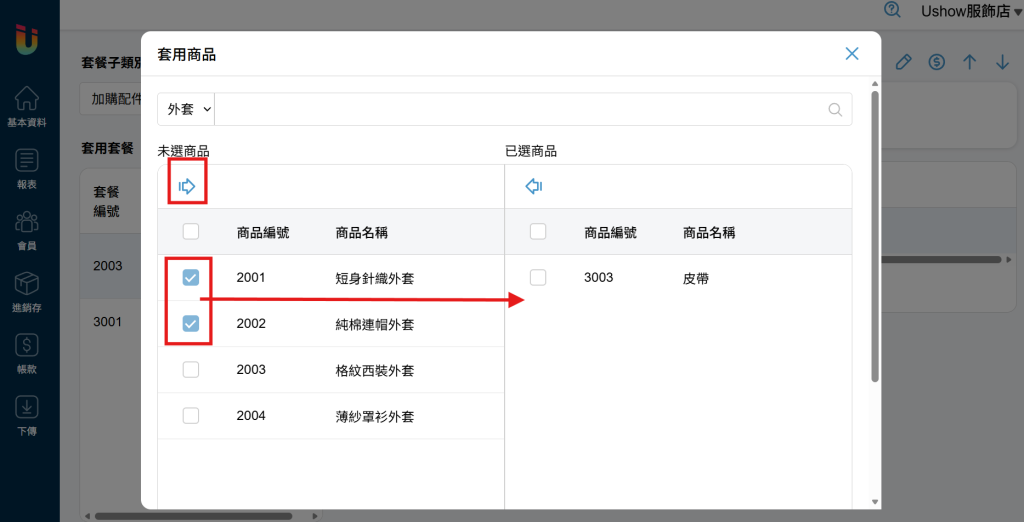Image resolution: width=1024 pixels, height=522 pixels.
Task: Open the 基本資料 home sidebar icon
Action: [x=27, y=106]
